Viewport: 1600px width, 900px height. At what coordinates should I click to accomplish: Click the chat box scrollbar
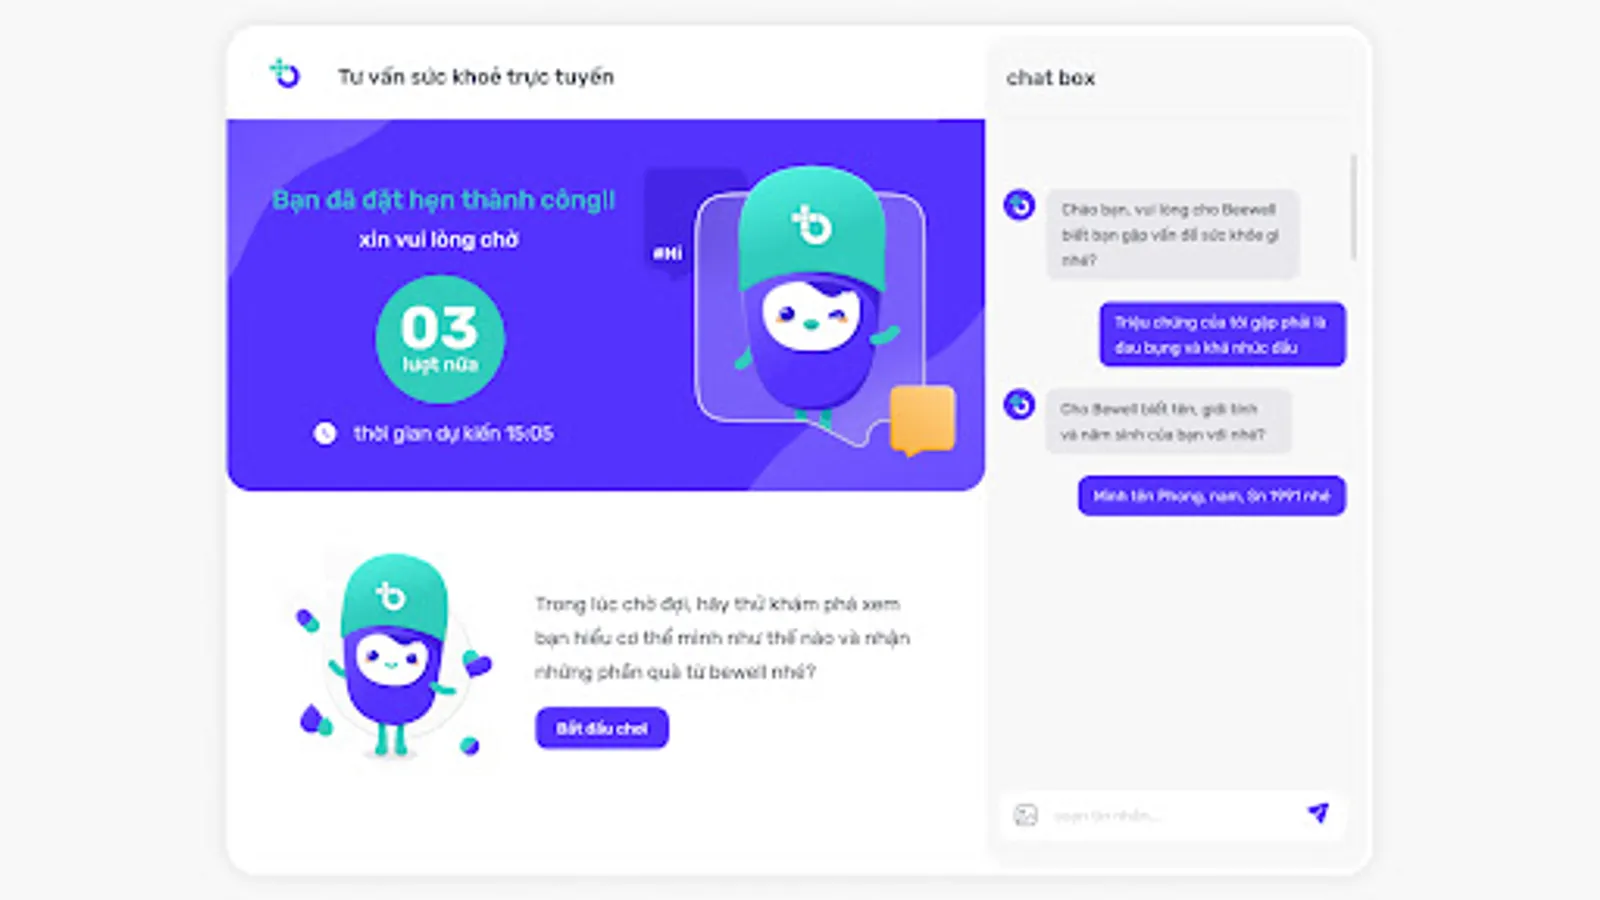click(1354, 207)
